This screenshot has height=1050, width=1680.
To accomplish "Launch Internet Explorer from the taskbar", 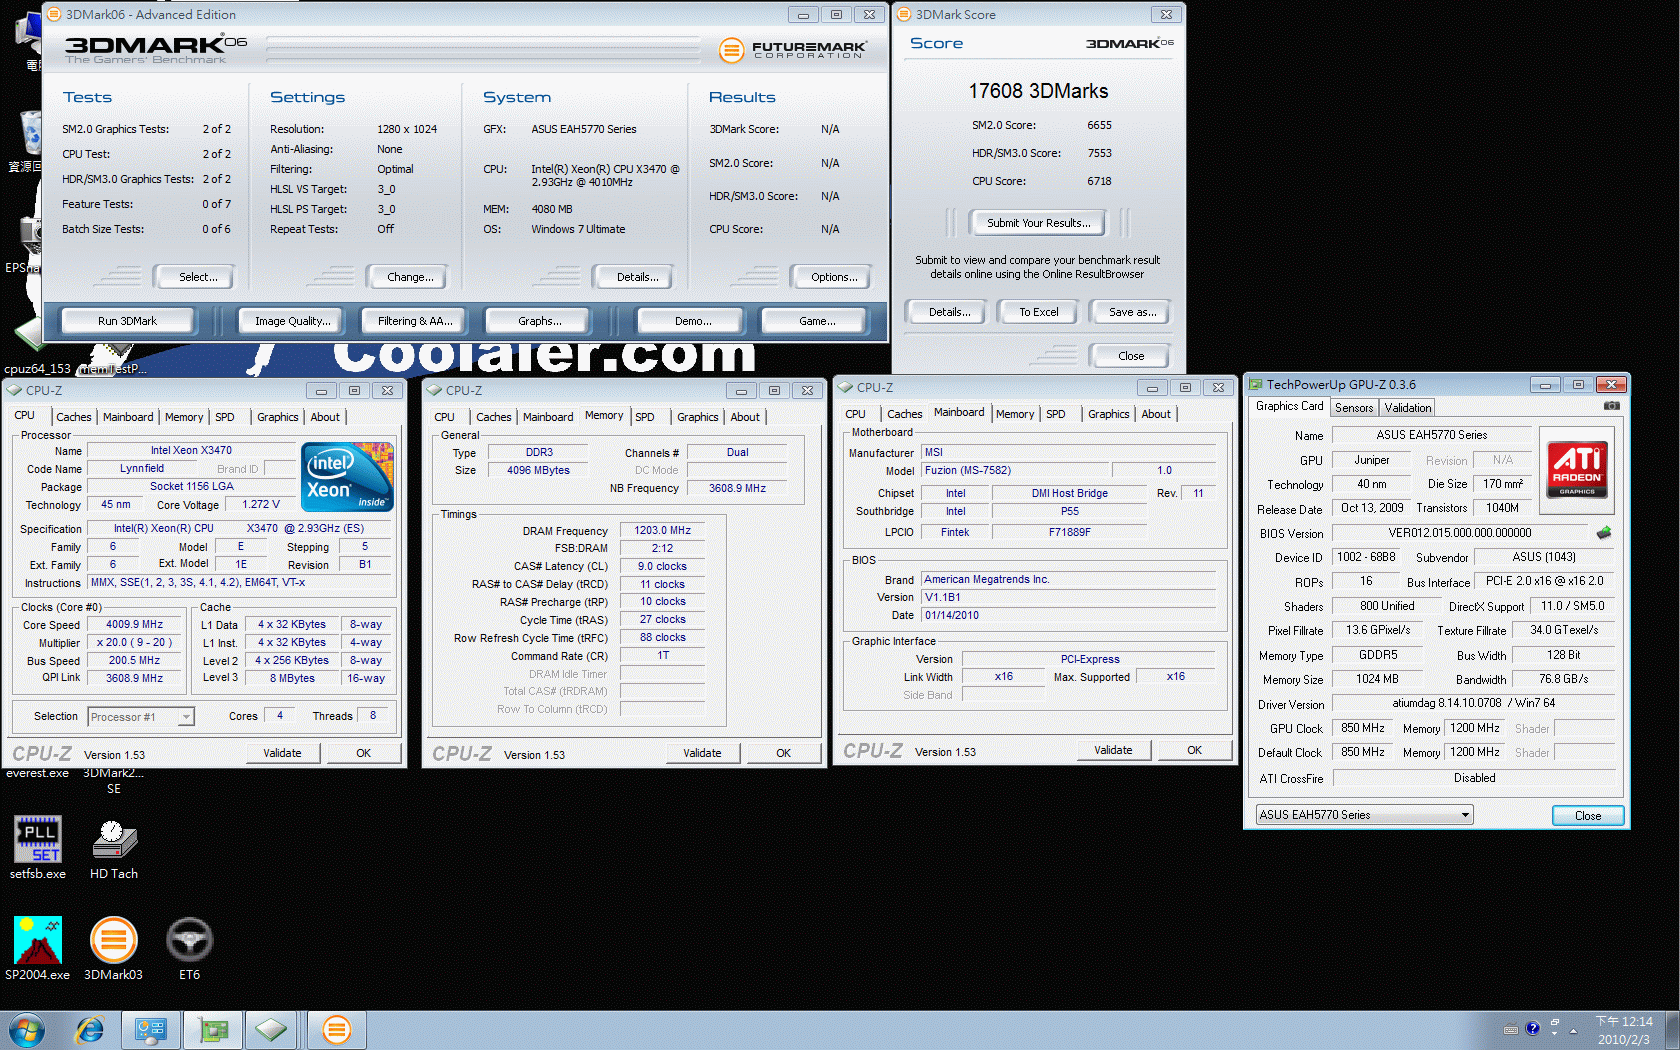I will click(x=90, y=1029).
